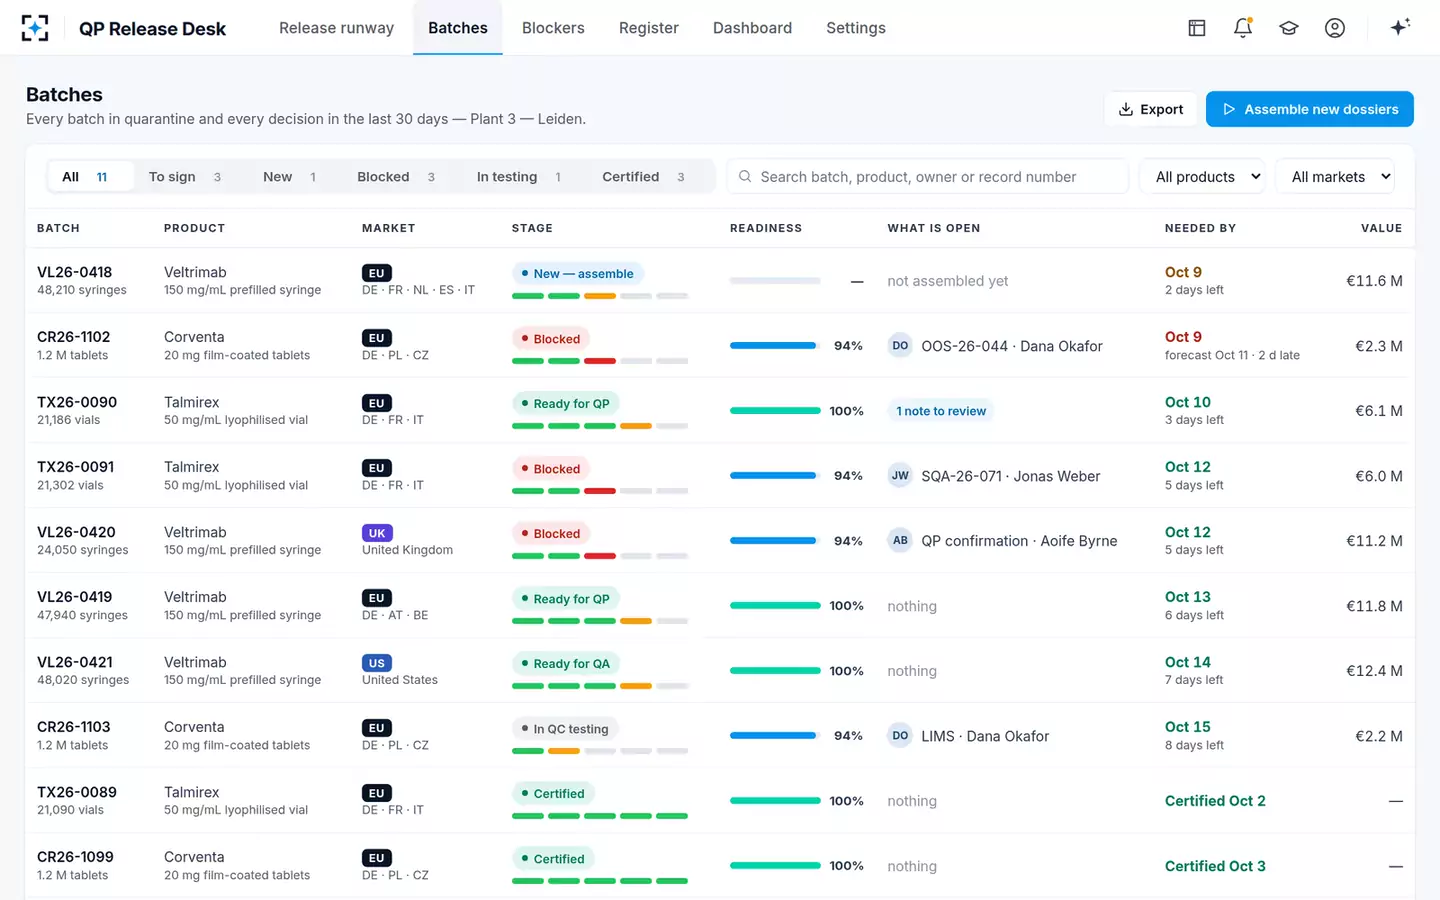Screen dimensions: 1440x900
Task: Switch to the Blockers tab
Action: [553, 28]
